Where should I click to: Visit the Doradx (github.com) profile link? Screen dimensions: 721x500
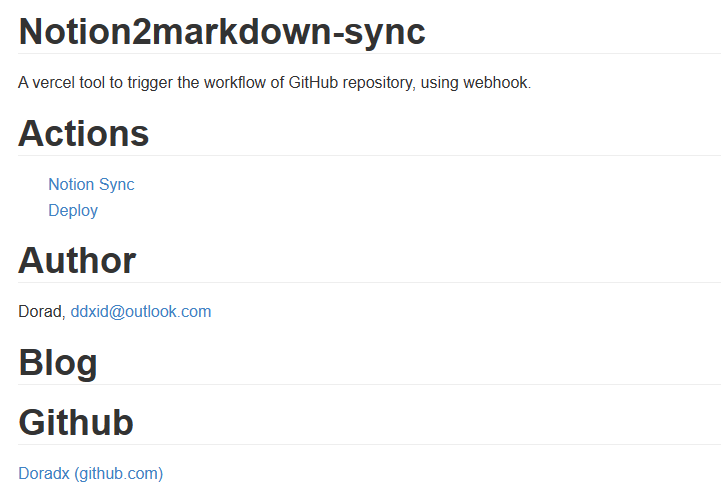point(91,473)
